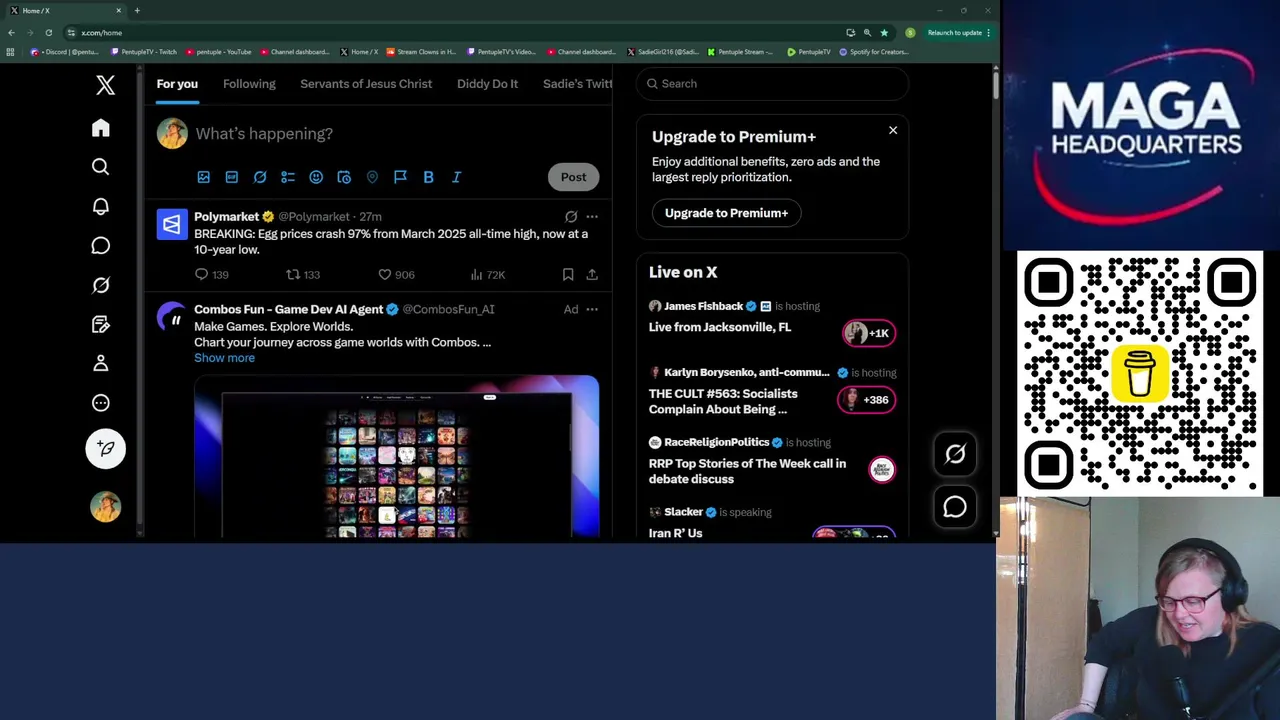Toggle bold formatting in composer
Screen dimensions: 1280x720
pyautogui.click(x=428, y=177)
